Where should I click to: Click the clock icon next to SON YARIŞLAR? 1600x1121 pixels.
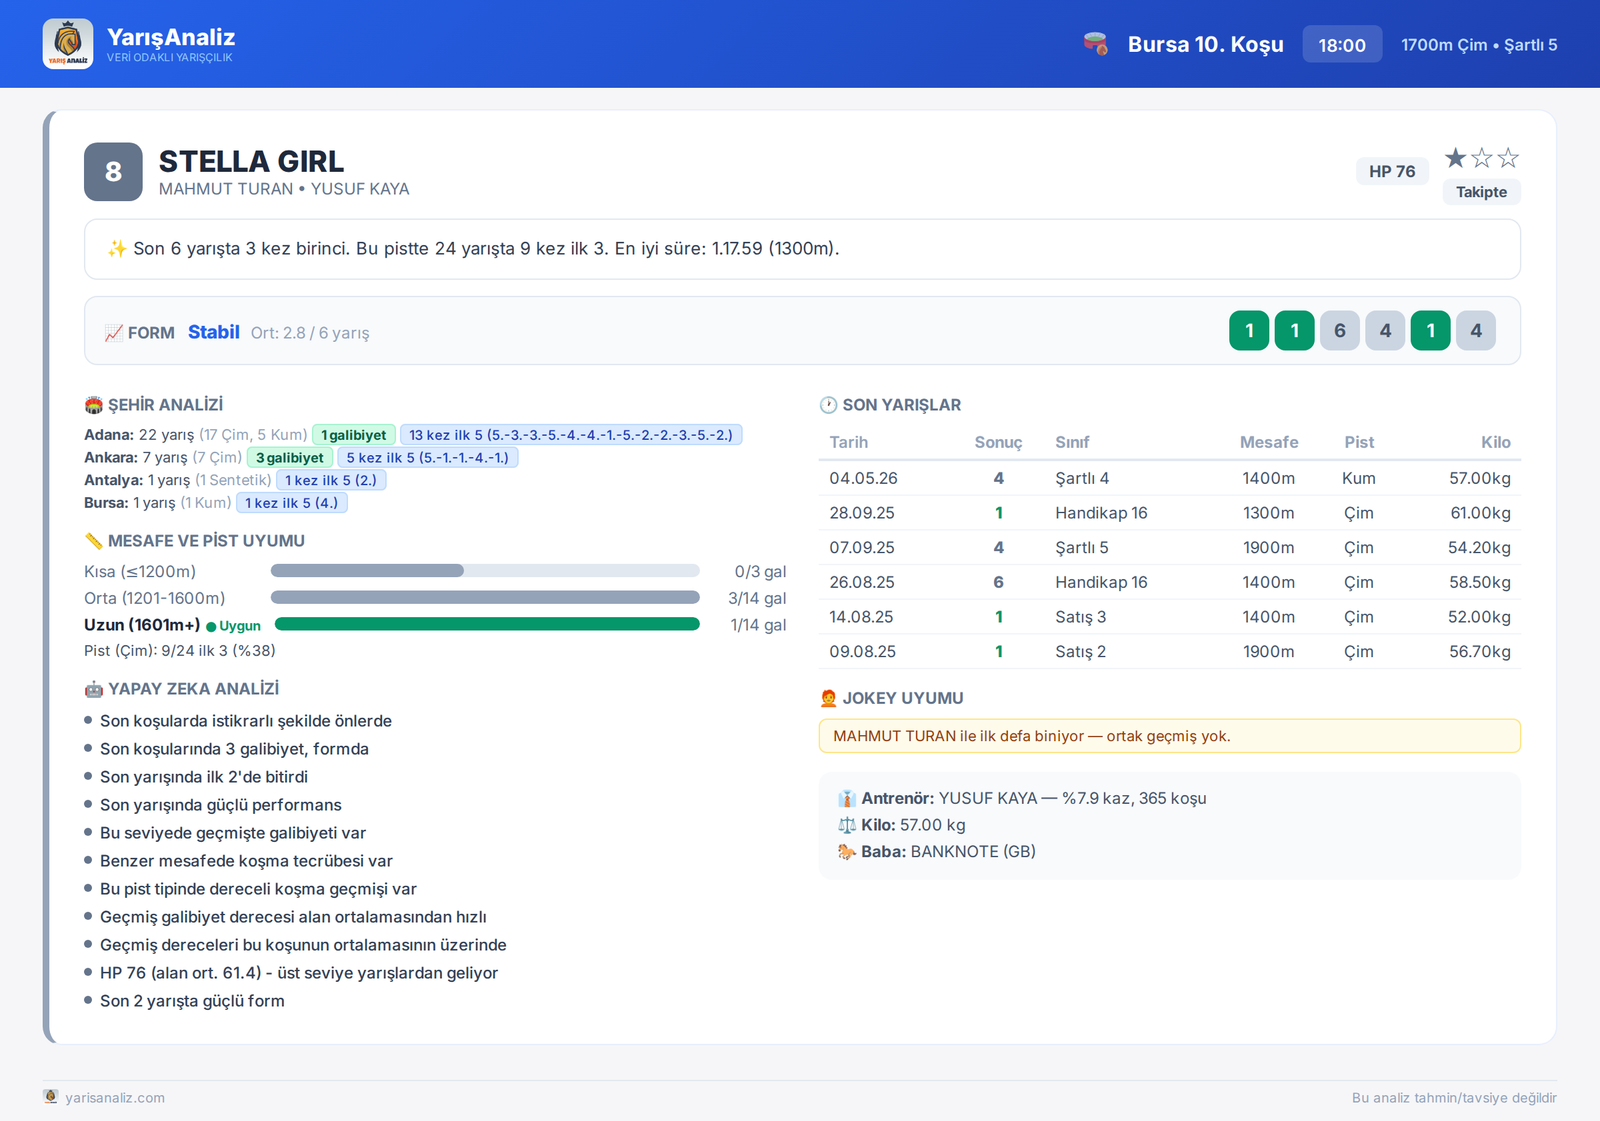click(x=828, y=405)
